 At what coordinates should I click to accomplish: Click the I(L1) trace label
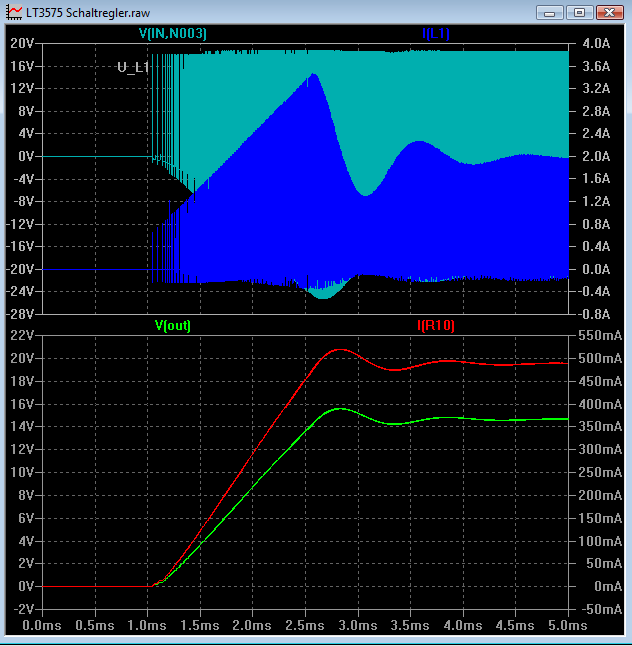pyautogui.click(x=435, y=33)
